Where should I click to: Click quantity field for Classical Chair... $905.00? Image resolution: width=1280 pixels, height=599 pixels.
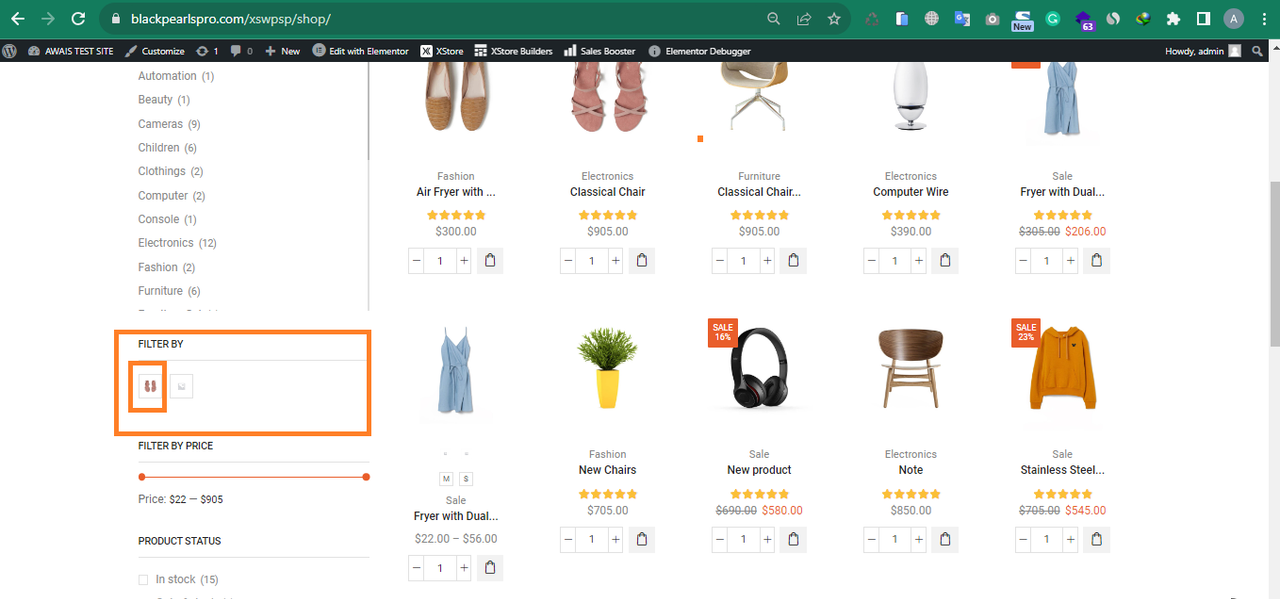(743, 261)
